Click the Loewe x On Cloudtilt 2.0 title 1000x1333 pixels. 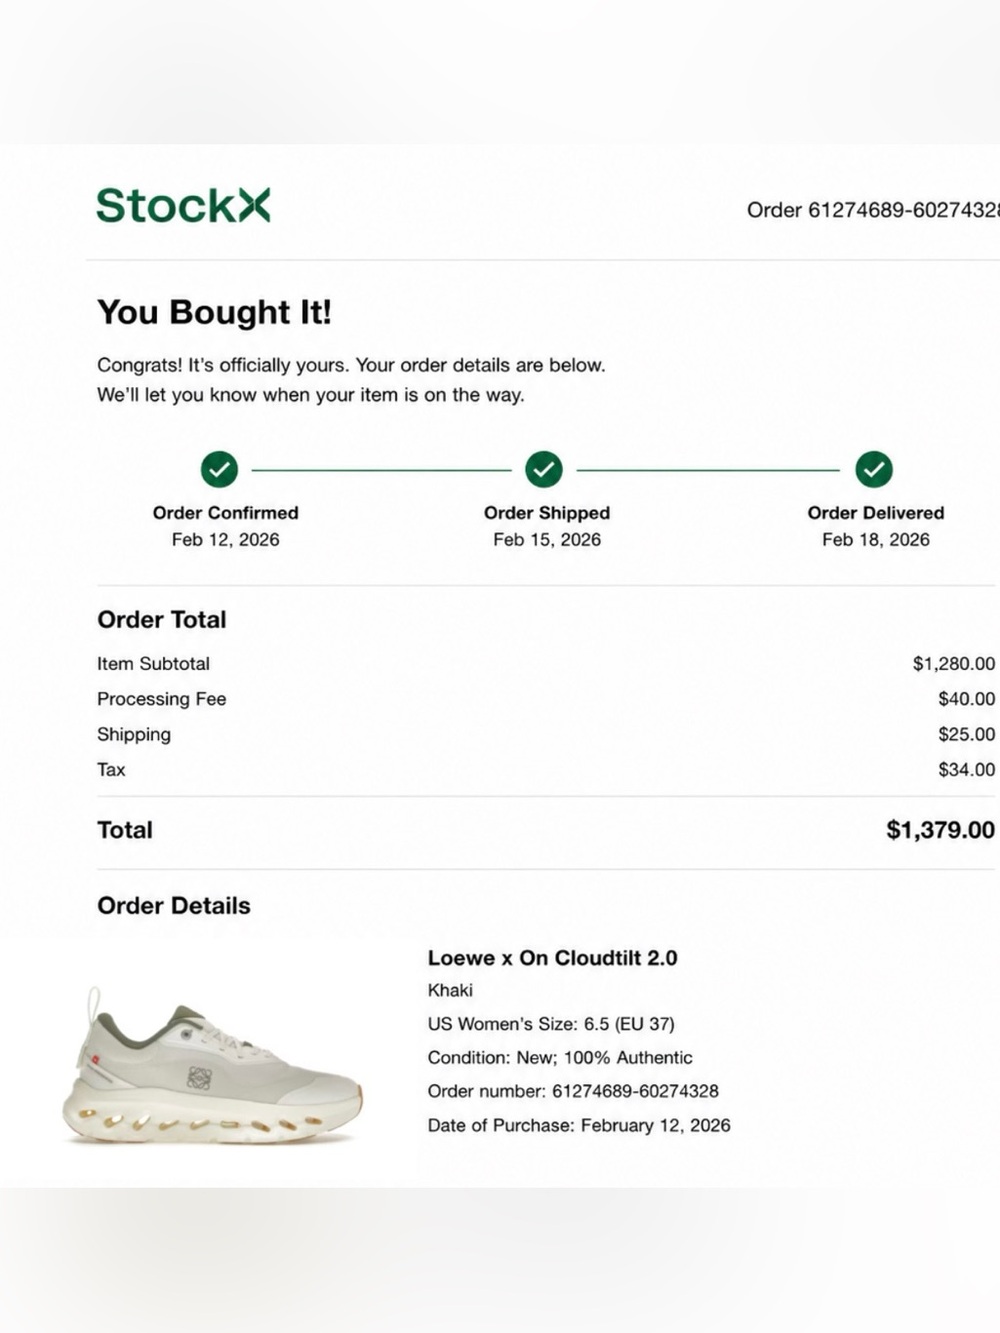552,958
